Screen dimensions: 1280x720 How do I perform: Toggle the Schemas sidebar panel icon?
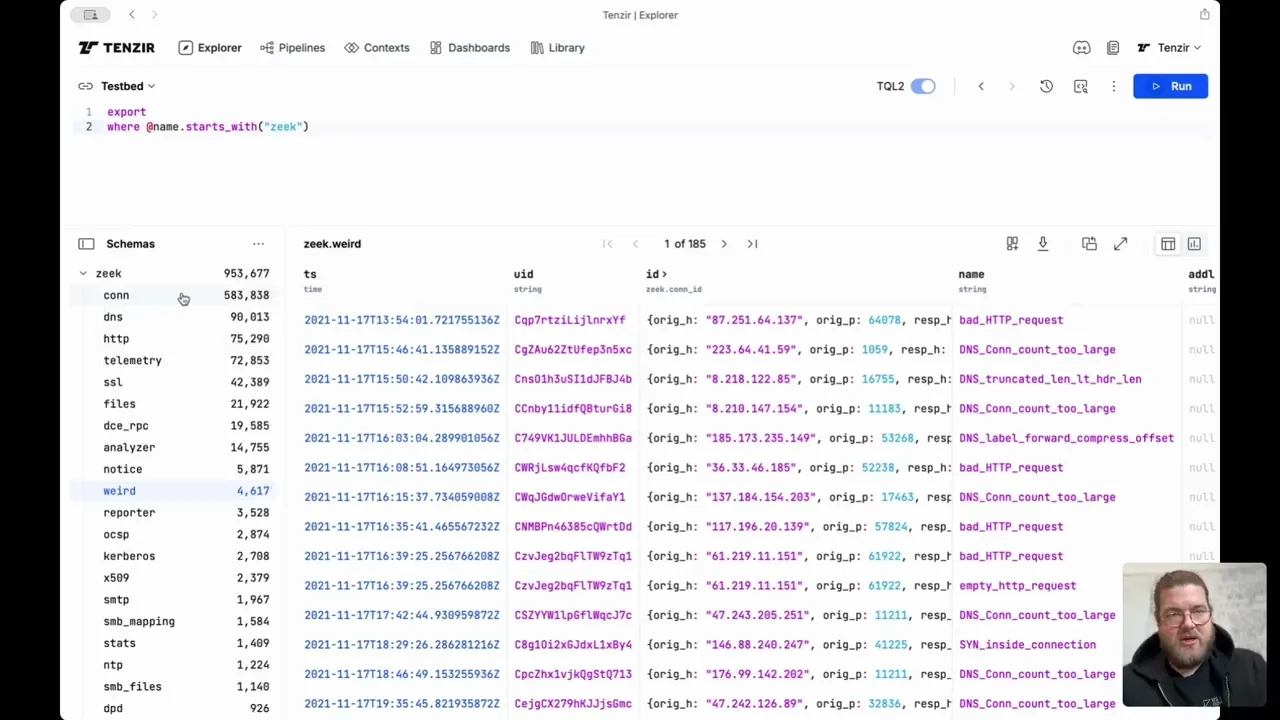86,243
